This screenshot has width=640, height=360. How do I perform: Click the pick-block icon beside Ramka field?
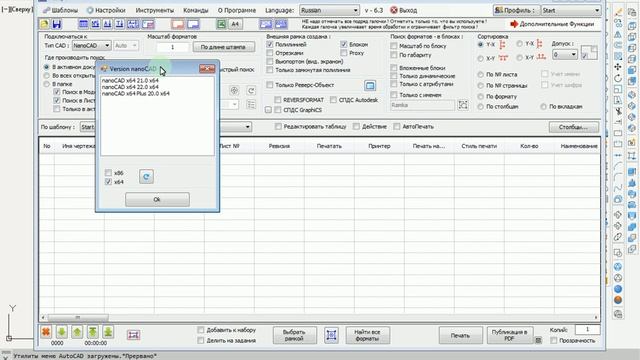pos(463,105)
